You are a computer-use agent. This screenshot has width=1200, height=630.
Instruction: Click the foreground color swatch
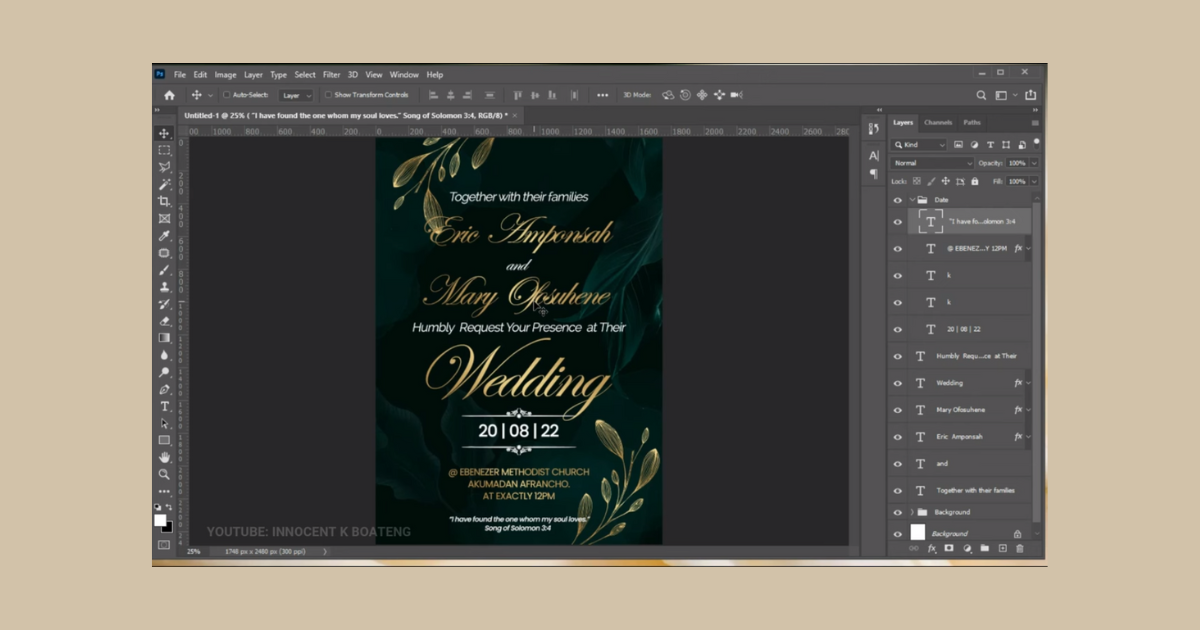160,520
